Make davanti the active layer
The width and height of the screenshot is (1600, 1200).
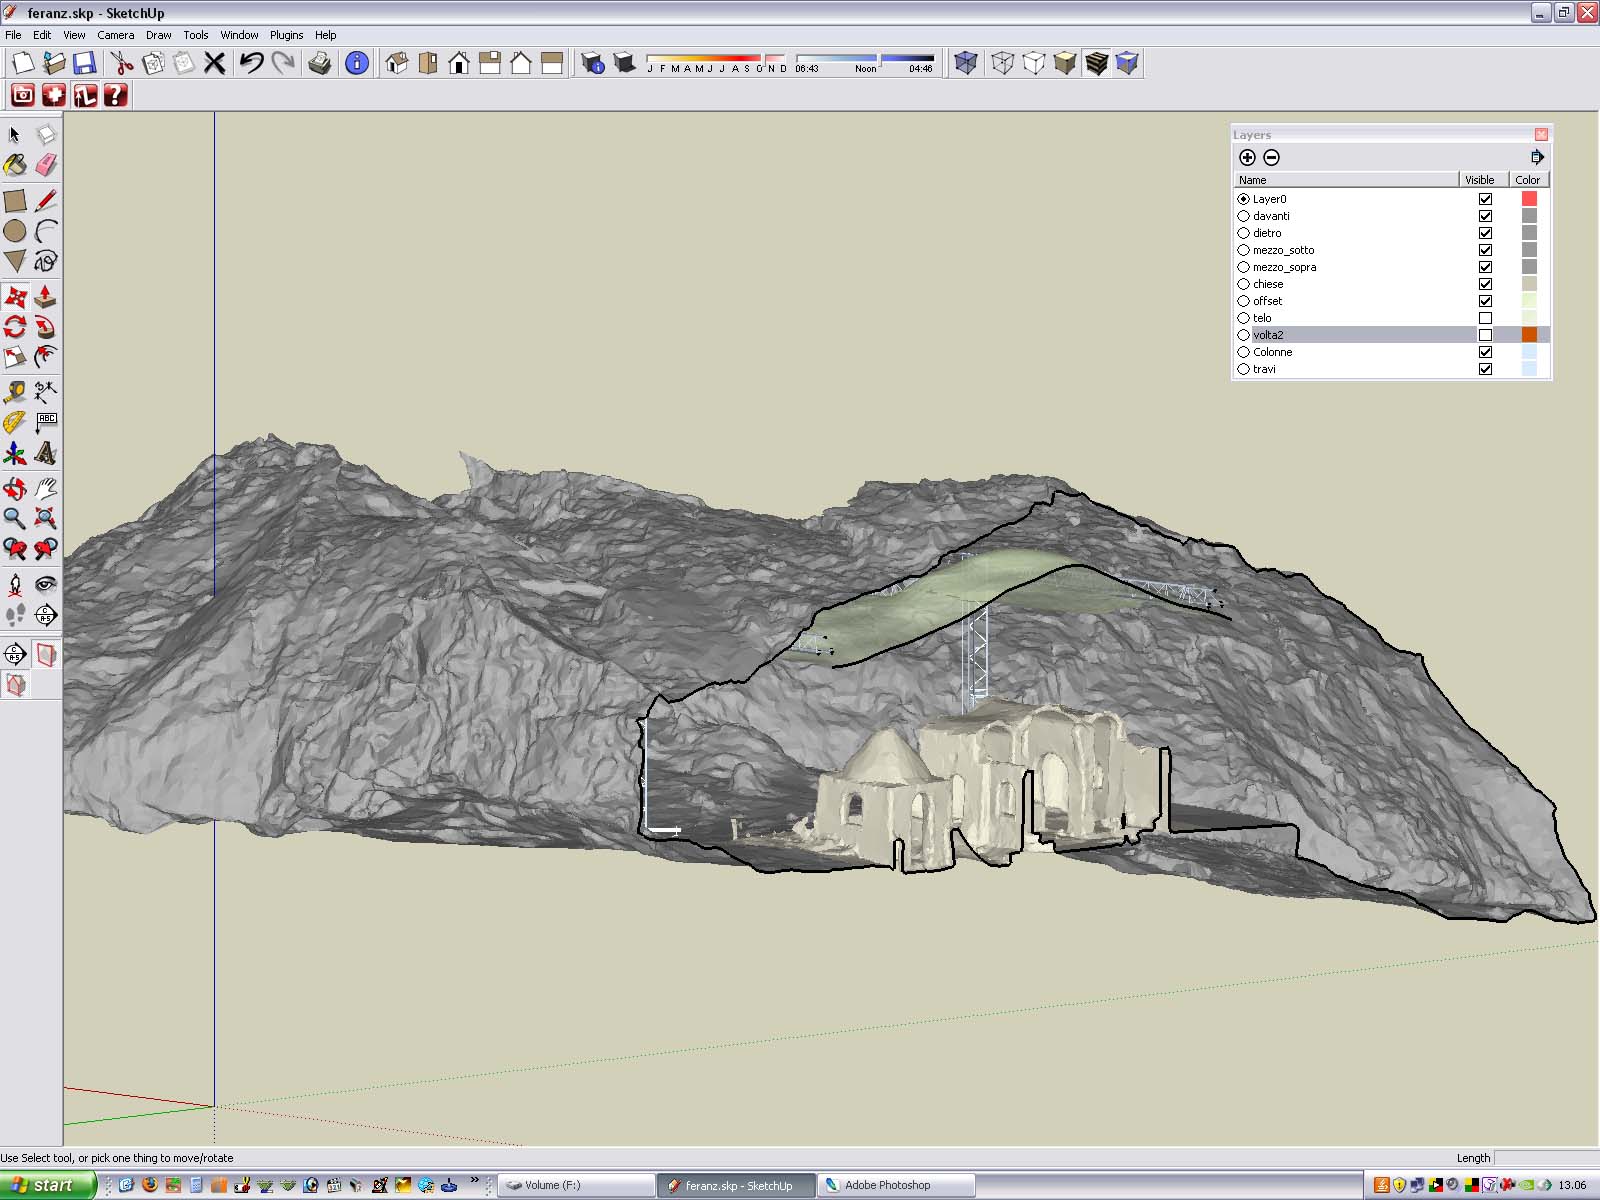click(1244, 216)
